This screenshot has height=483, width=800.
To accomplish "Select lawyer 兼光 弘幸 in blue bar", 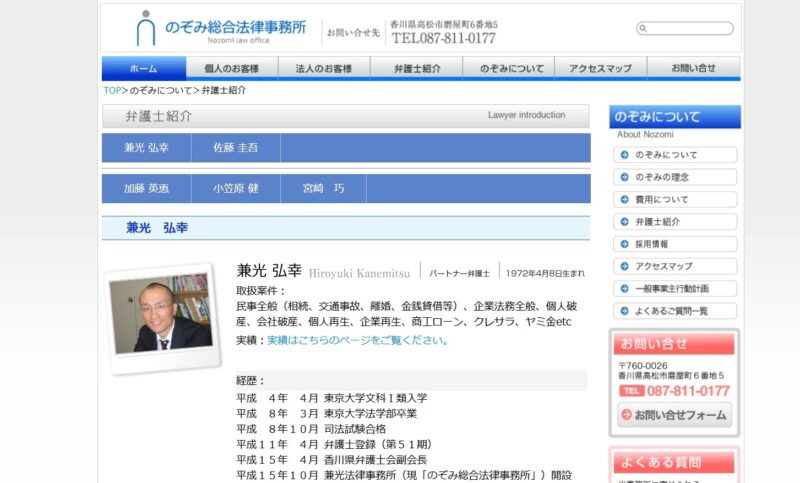I will click(146, 148).
